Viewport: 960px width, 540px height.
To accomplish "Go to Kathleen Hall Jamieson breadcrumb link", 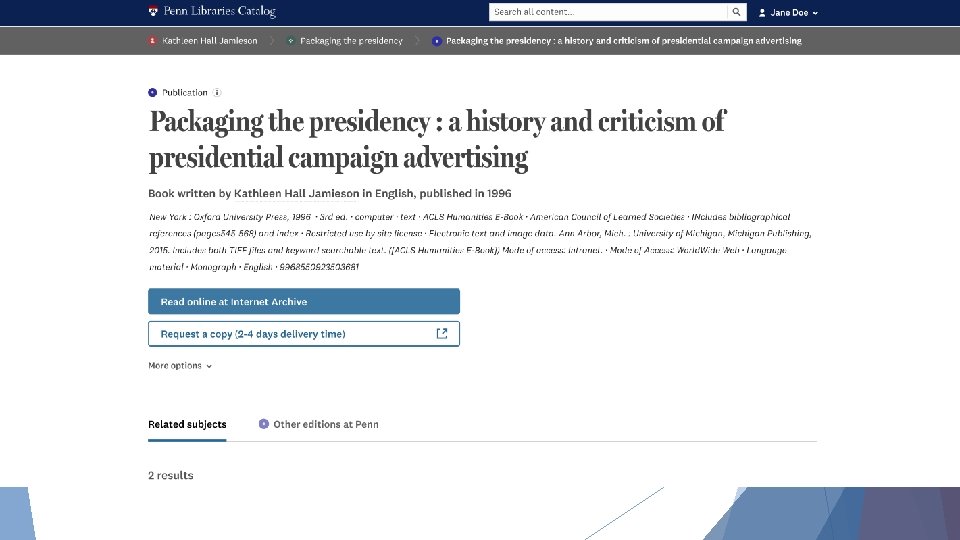I will 210,41.
